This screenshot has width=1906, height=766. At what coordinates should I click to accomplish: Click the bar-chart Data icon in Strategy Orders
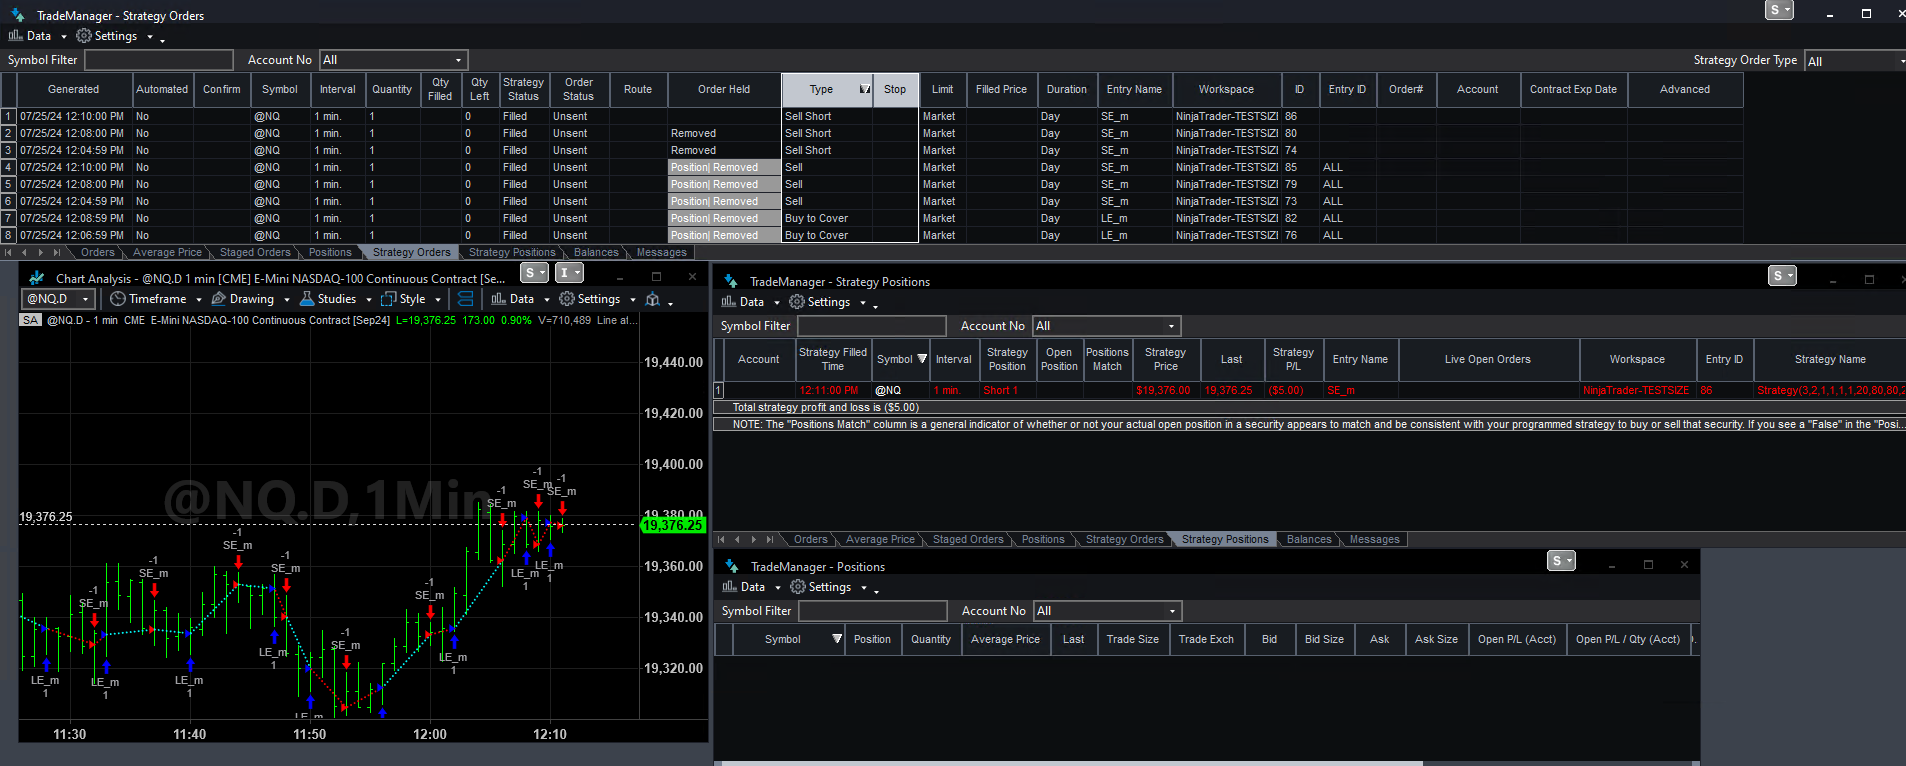15,36
